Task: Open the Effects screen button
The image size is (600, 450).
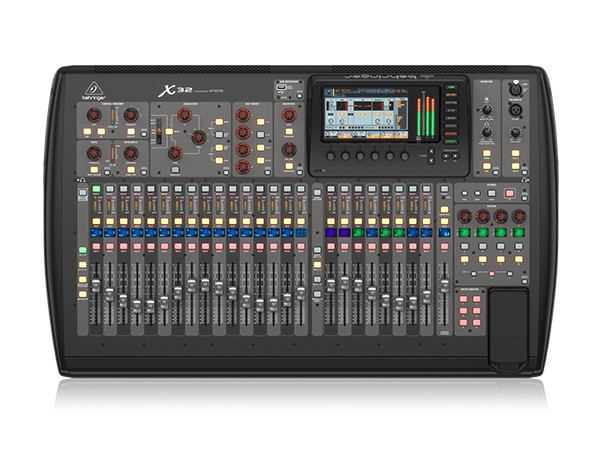Action: click(451, 126)
